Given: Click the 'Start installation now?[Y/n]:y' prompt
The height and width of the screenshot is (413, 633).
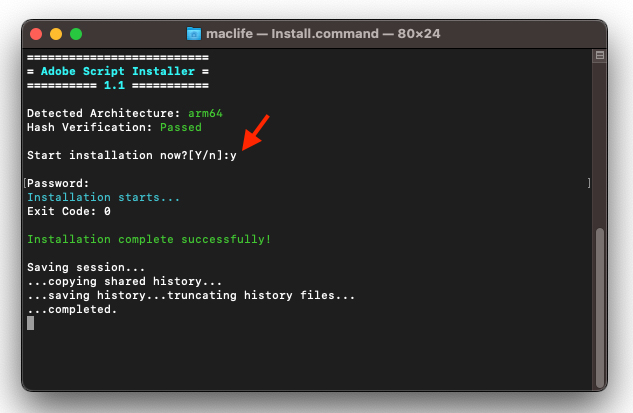Looking at the screenshot, I should click(x=131, y=155).
